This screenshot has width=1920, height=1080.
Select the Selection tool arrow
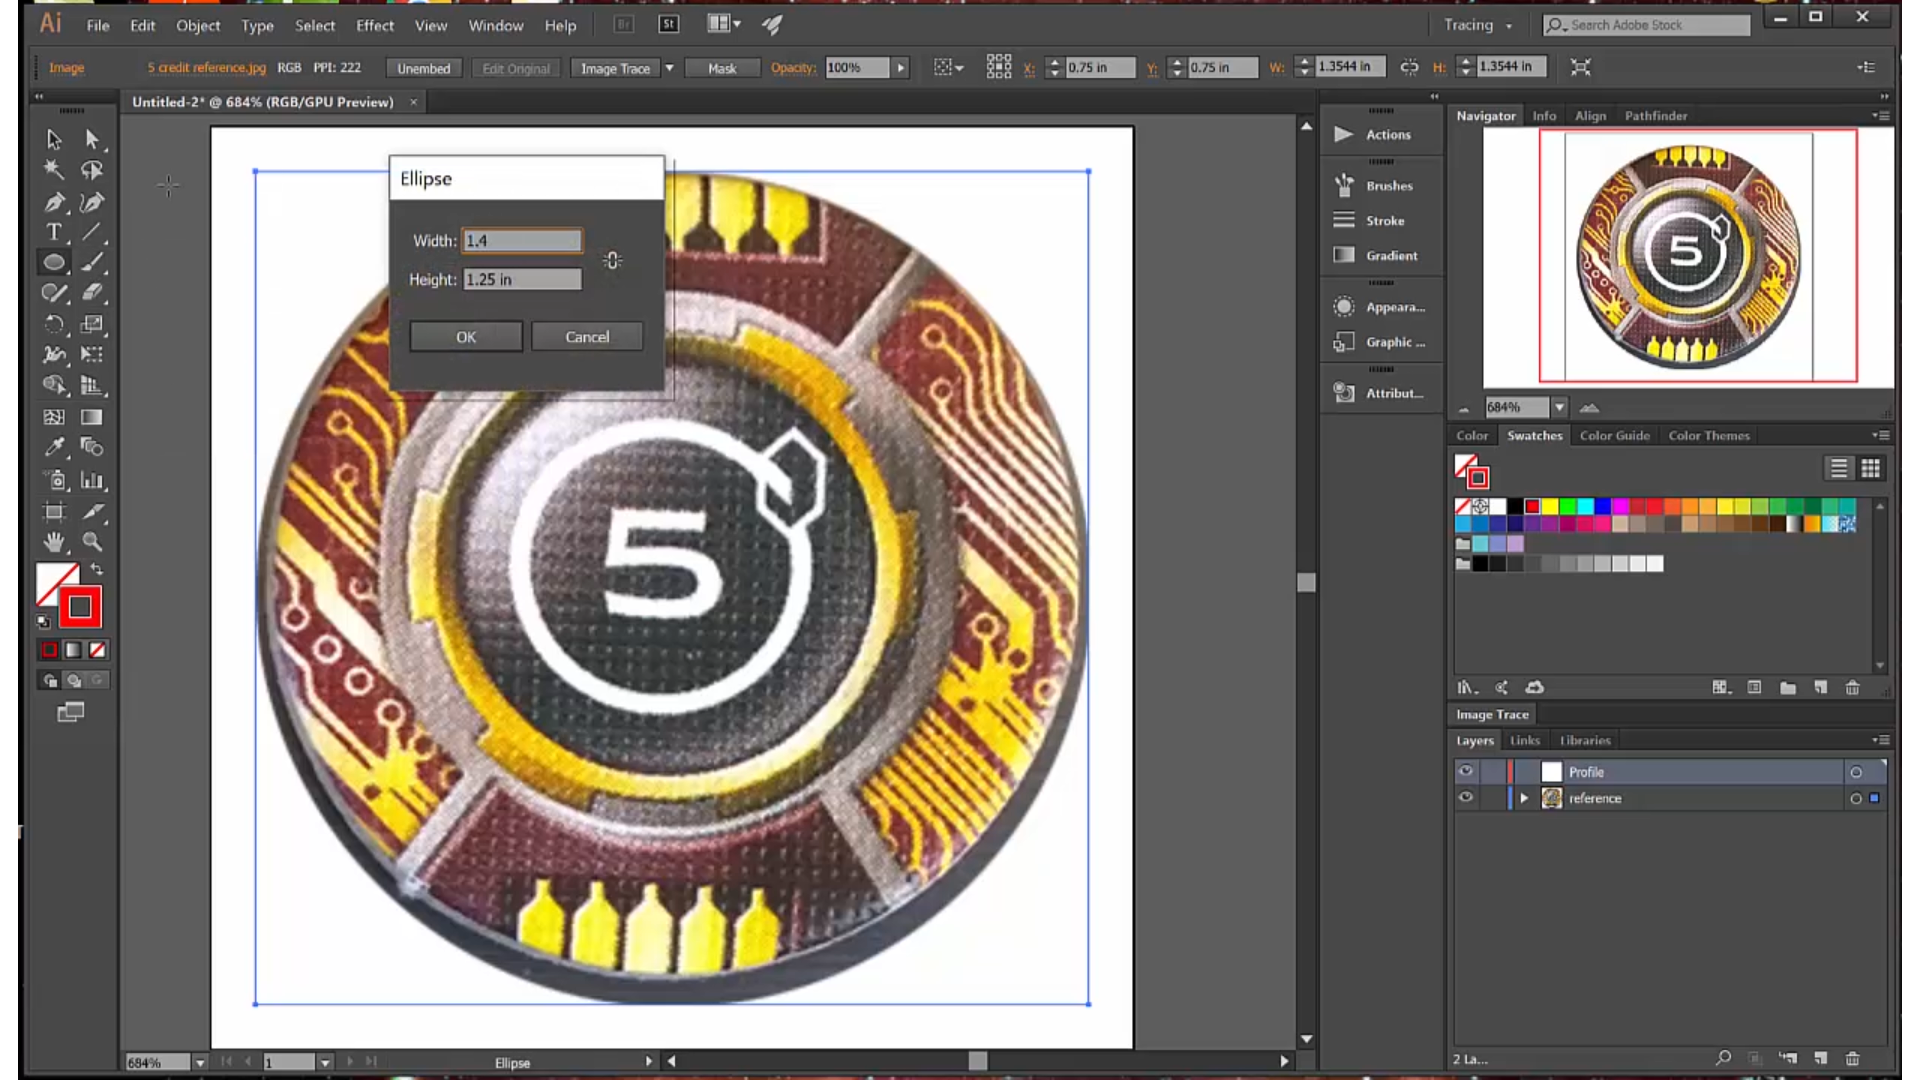(x=54, y=139)
